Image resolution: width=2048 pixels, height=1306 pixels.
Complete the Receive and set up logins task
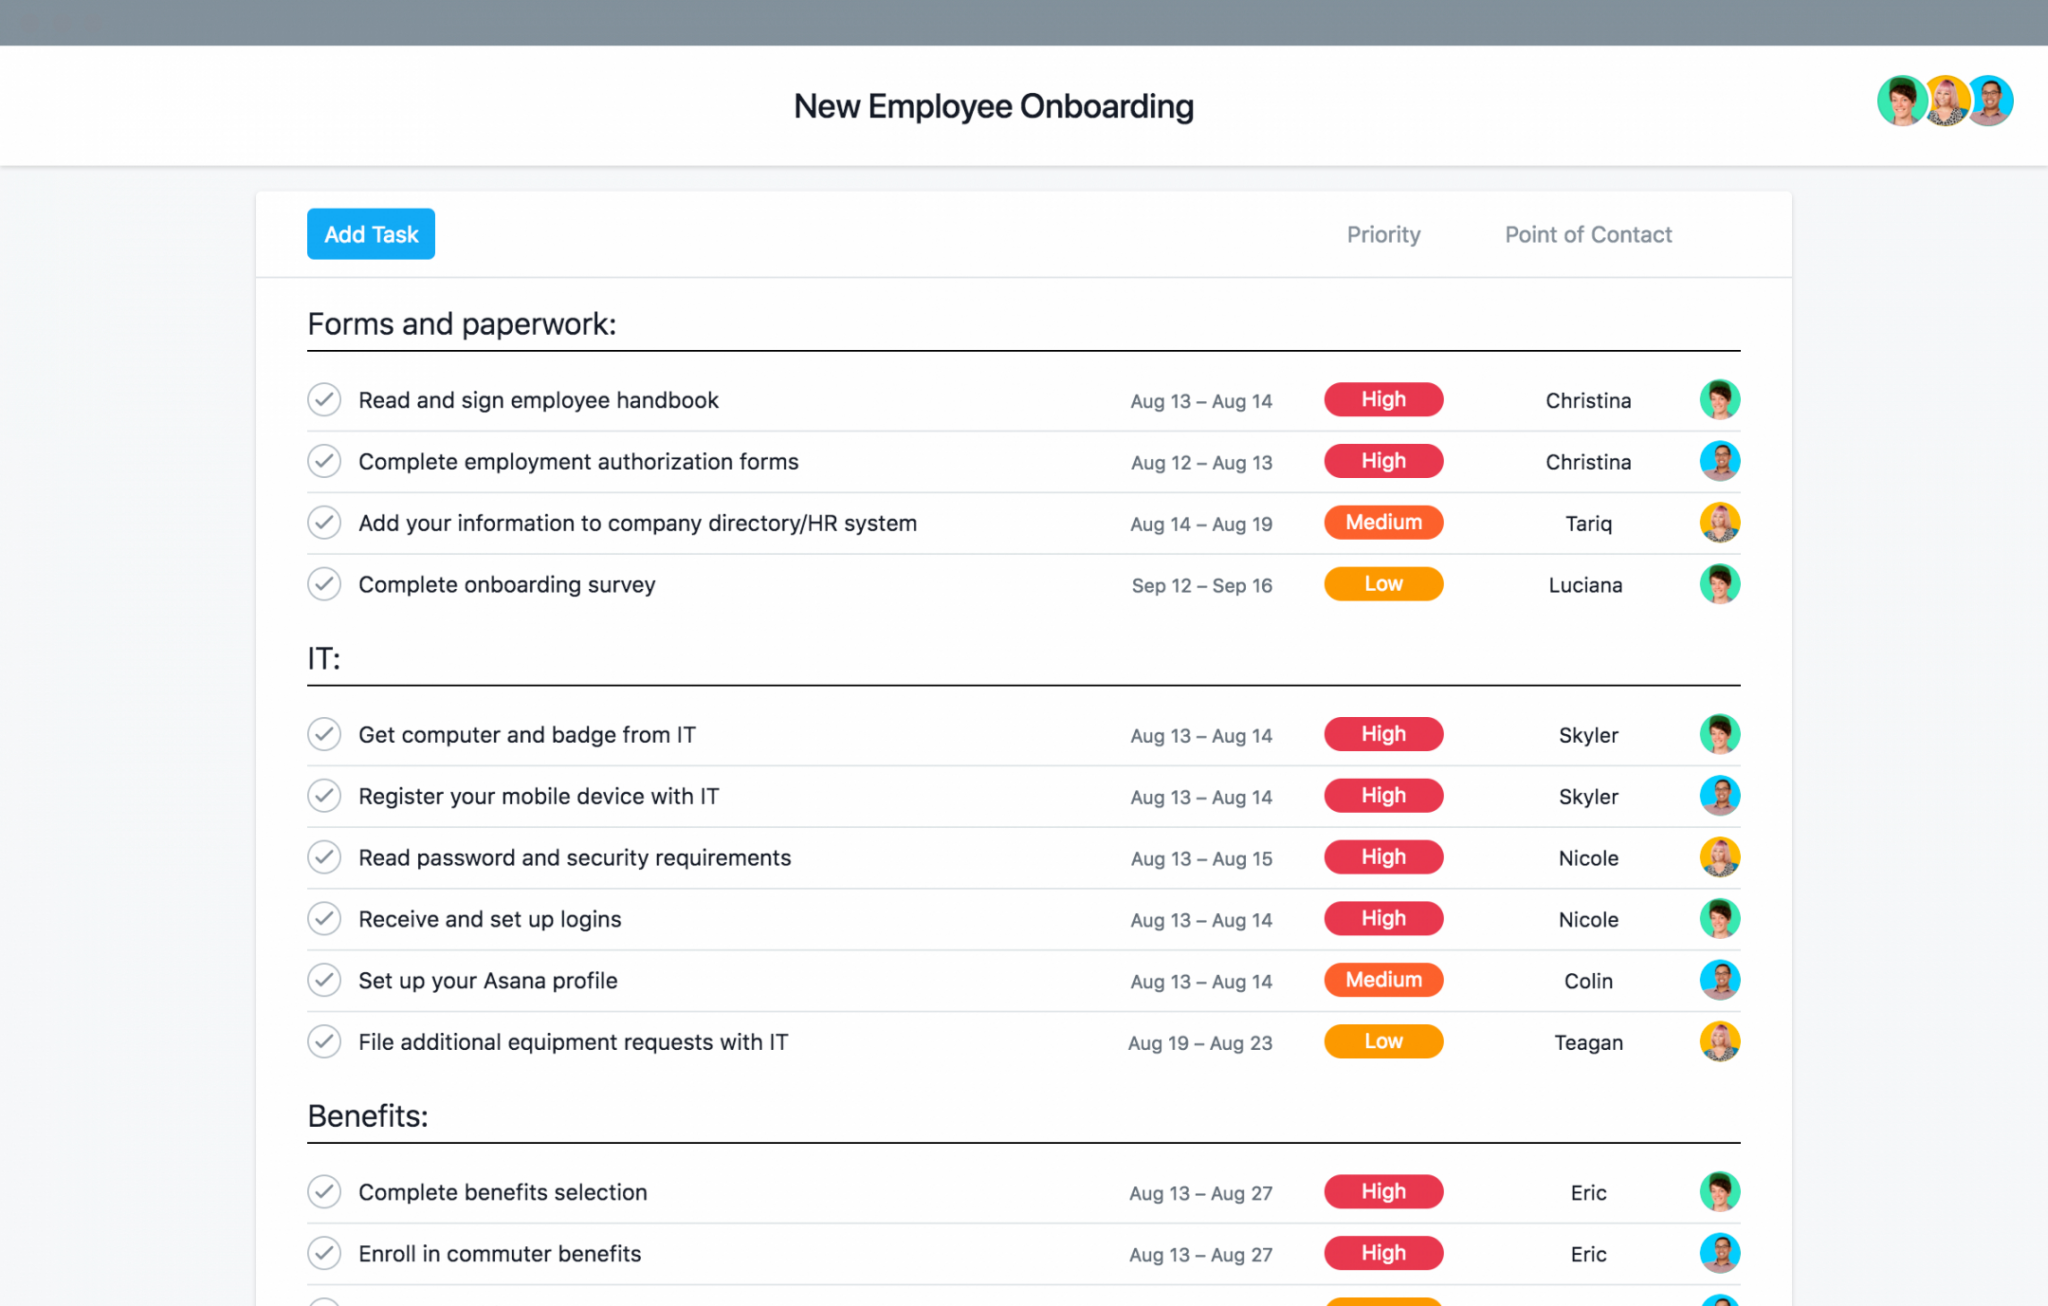(324, 918)
